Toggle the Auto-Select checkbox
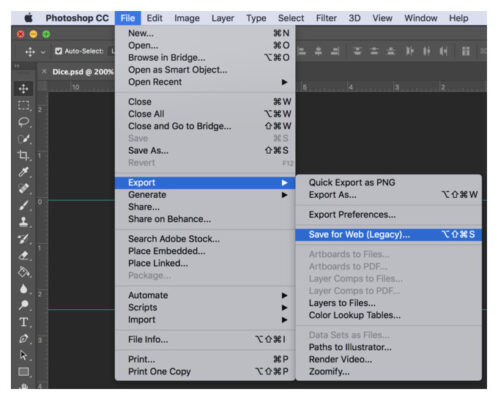 coord(59,51)
